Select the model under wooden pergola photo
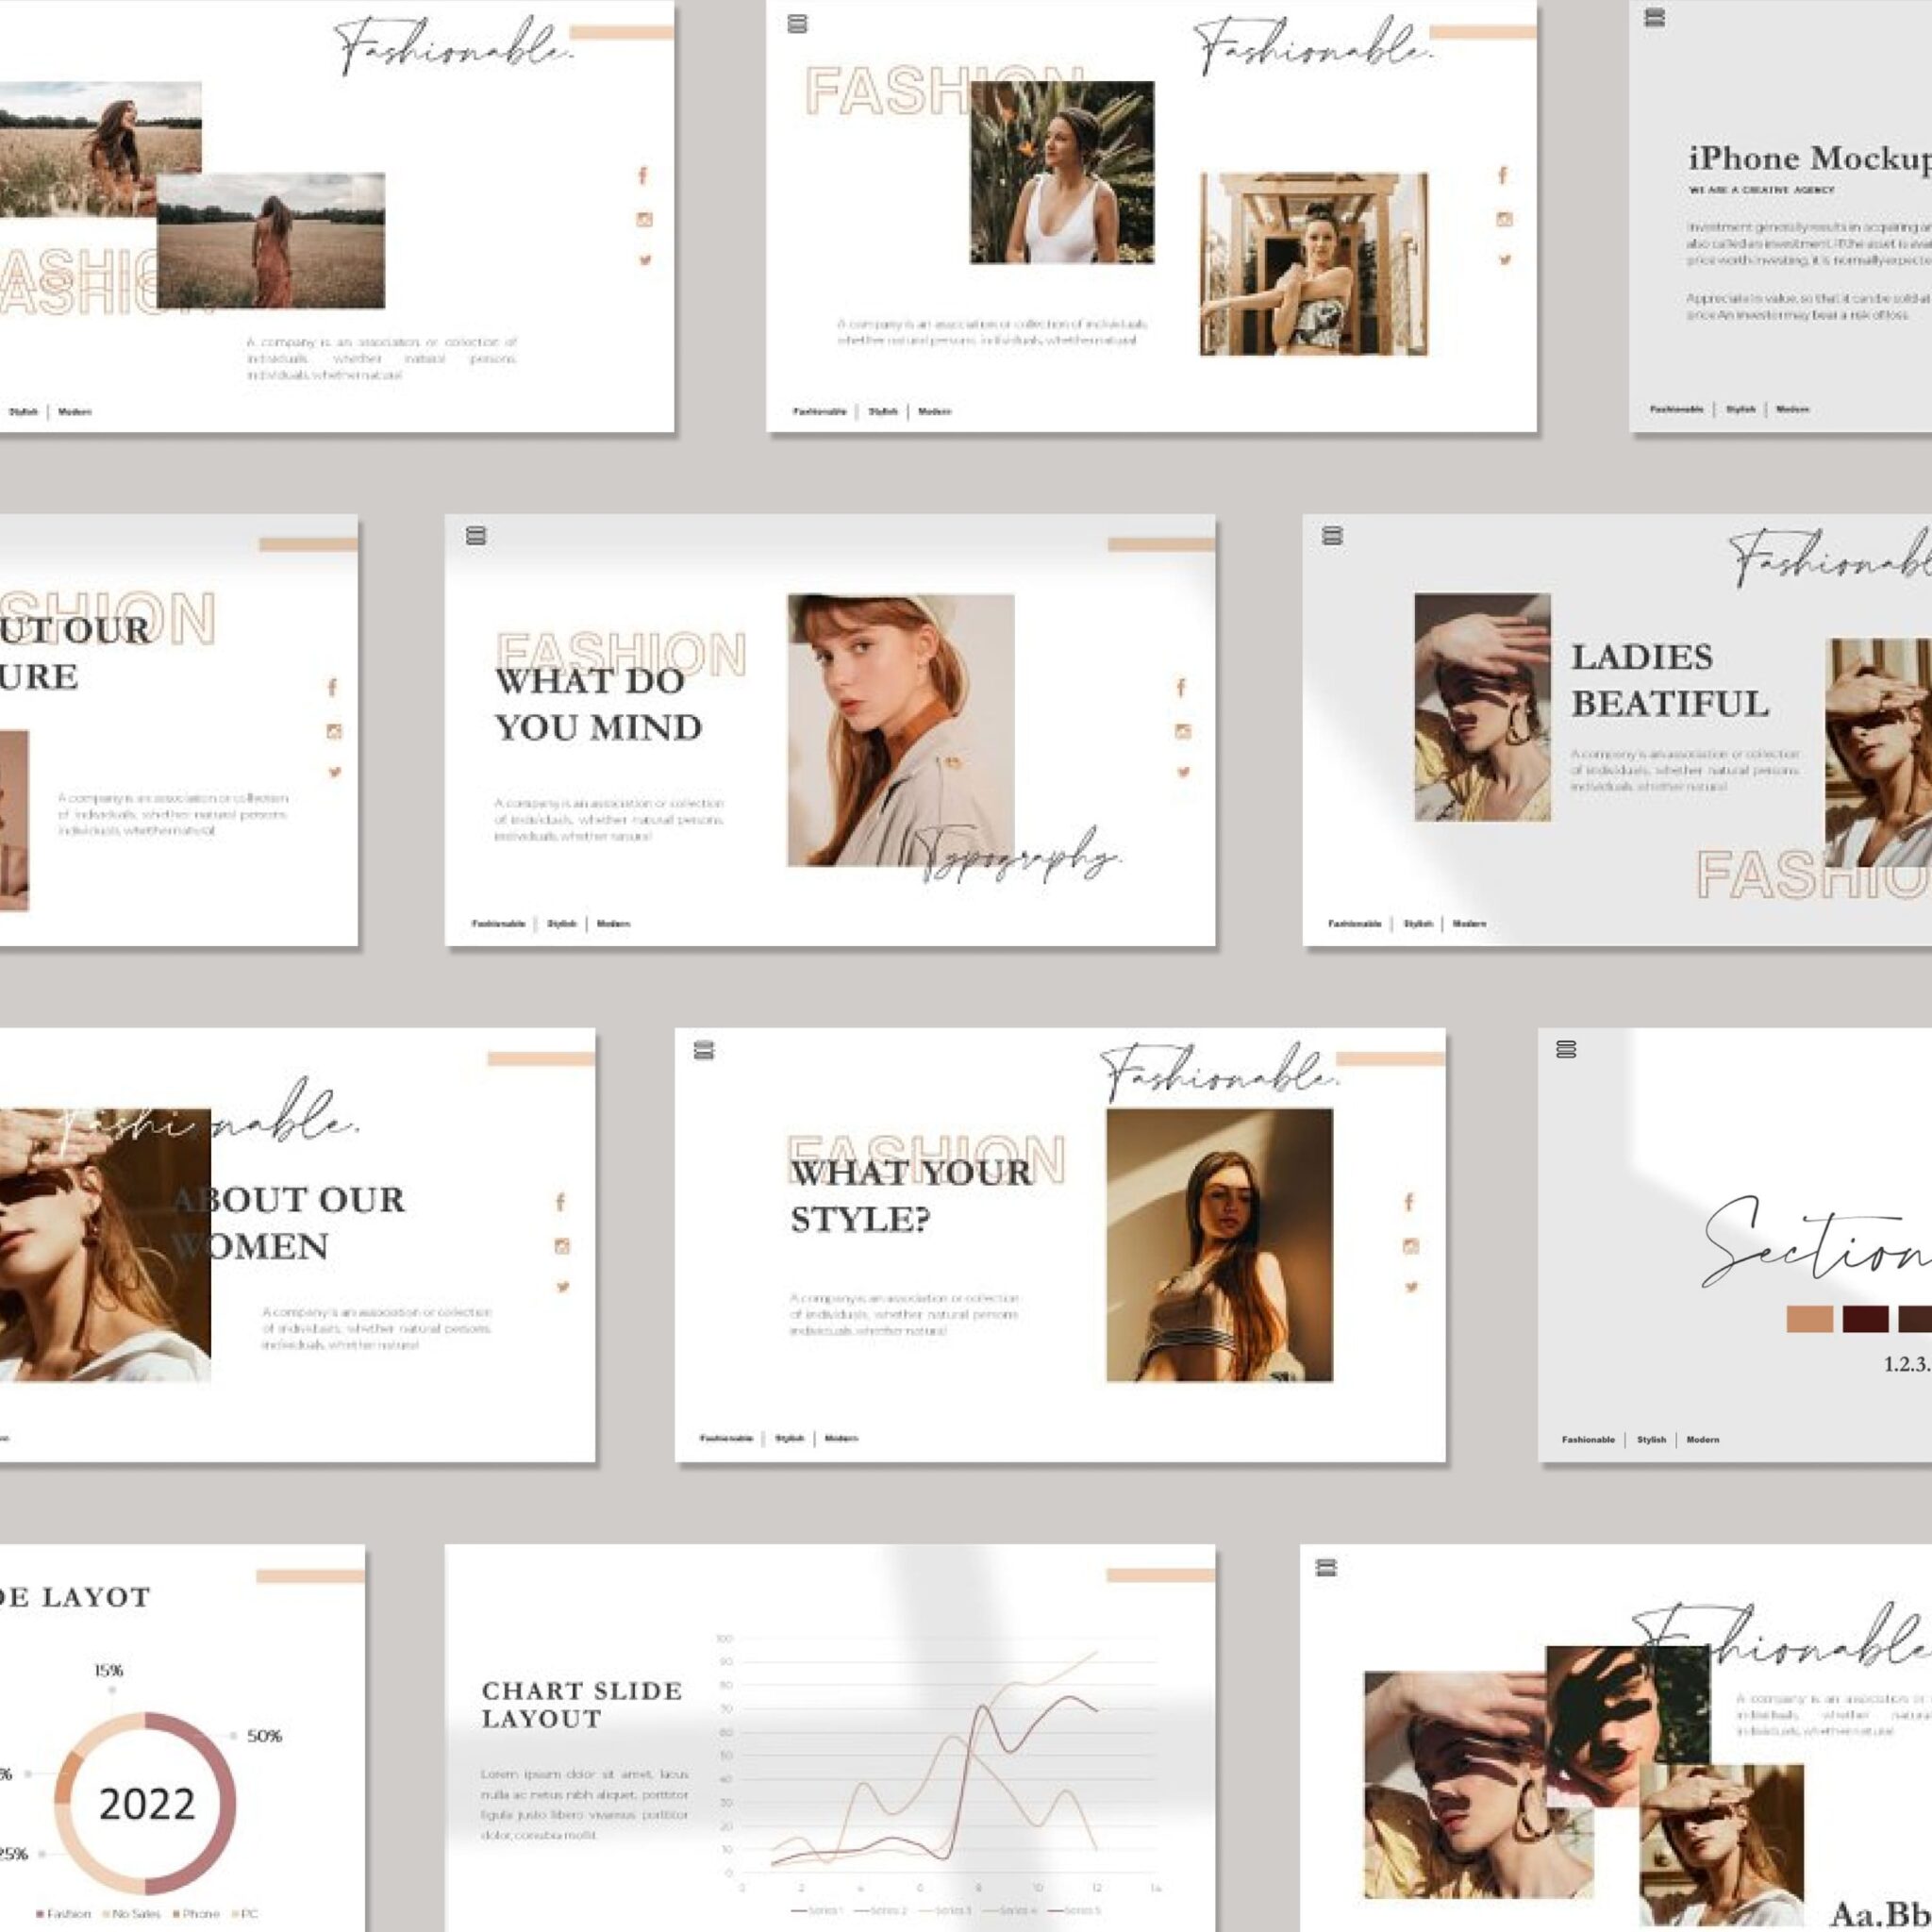Viewport: 1932px width, 1932px height. click(1314, 264)
